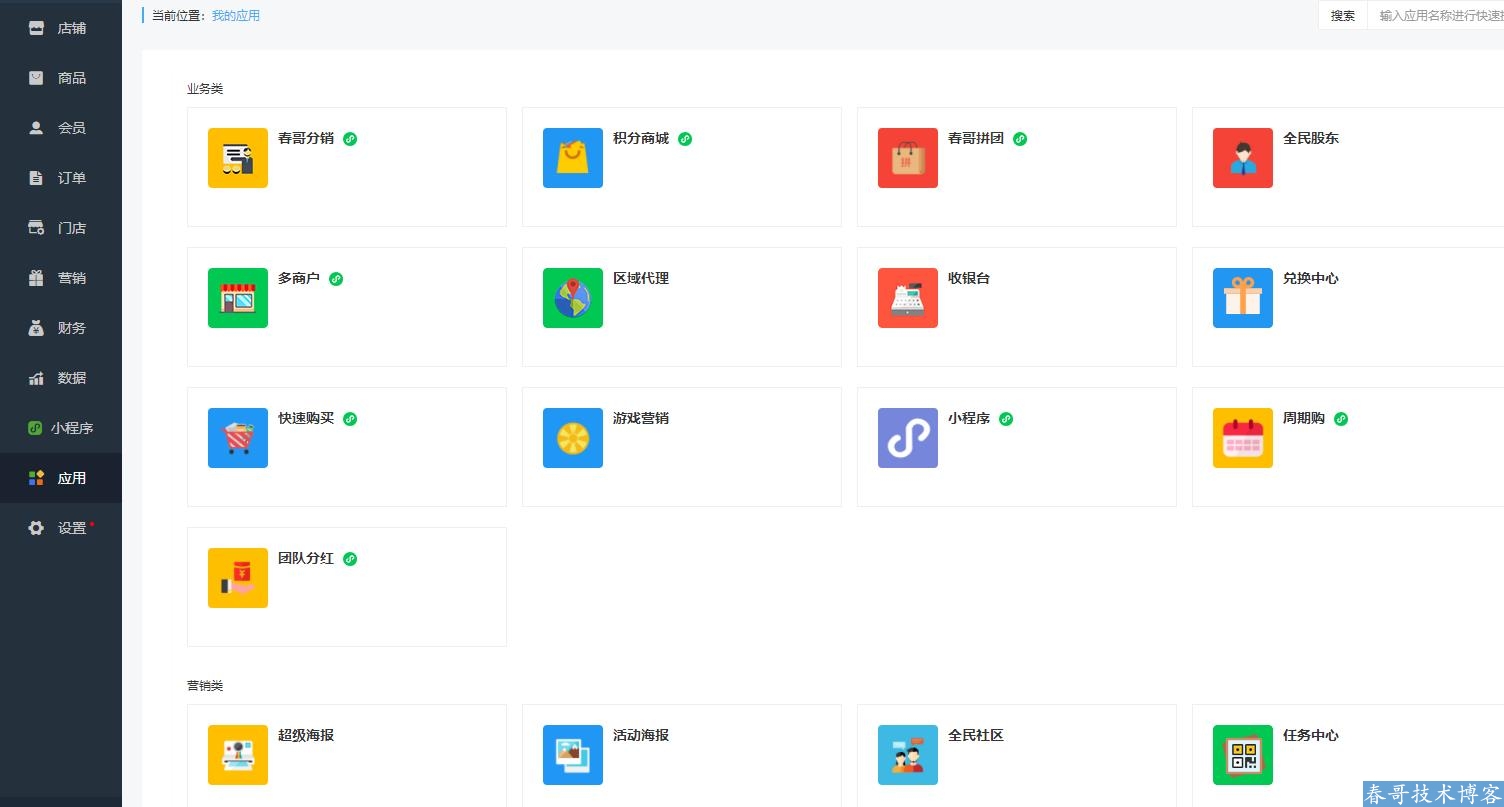Open the 周期购 calendar icon
This screenshot has width=1504, height=807.
tap(1243, 438)
